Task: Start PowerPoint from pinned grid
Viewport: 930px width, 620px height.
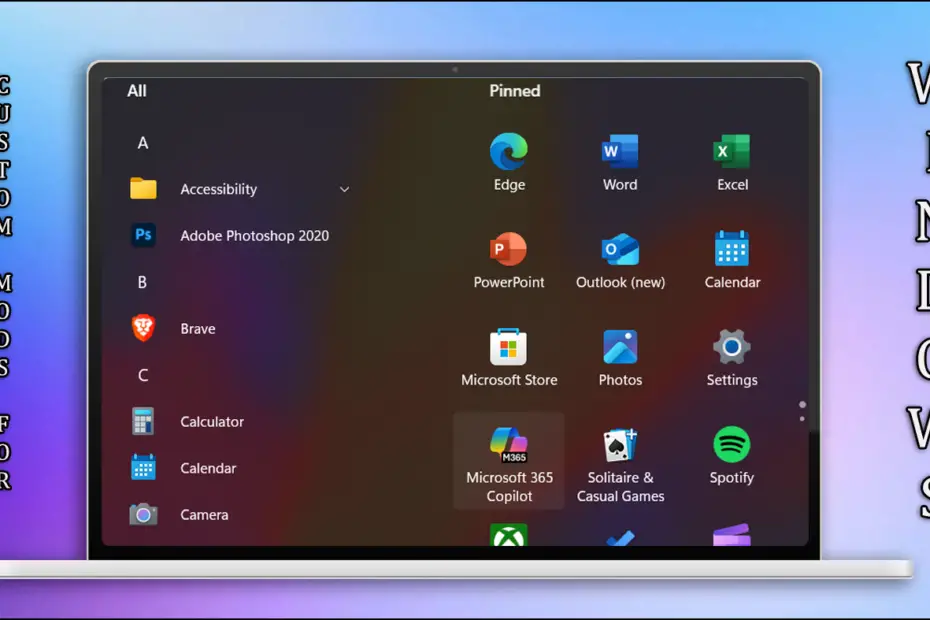Action: pyautogui.click(x=509, y=260)
